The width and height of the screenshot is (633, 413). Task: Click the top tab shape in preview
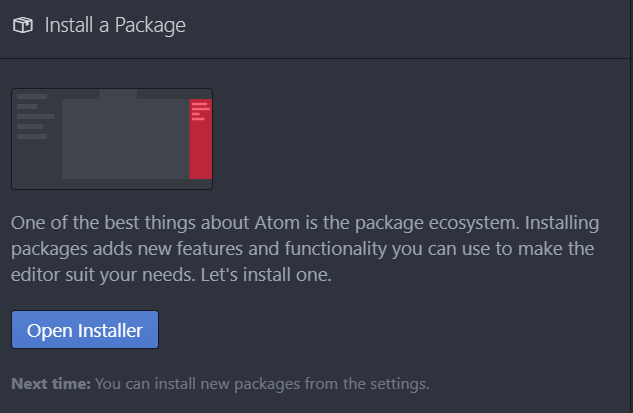point(118,94)
